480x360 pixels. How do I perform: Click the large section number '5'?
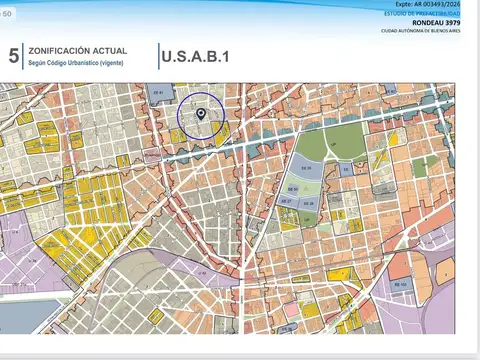point(14,56)
